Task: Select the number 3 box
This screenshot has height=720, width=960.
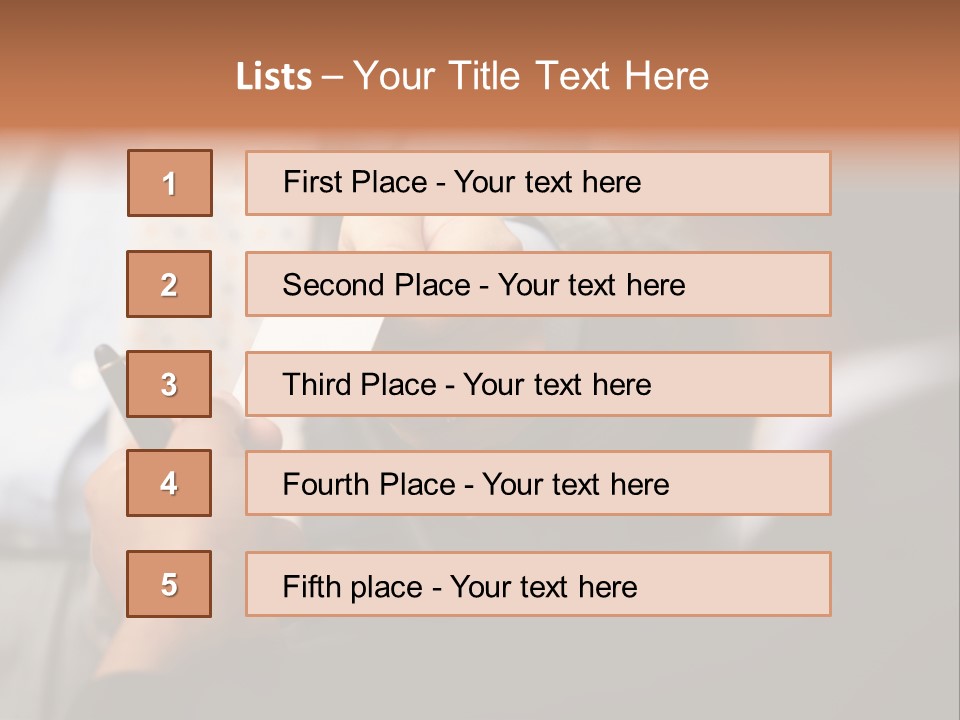Action: tap(169, 384)
